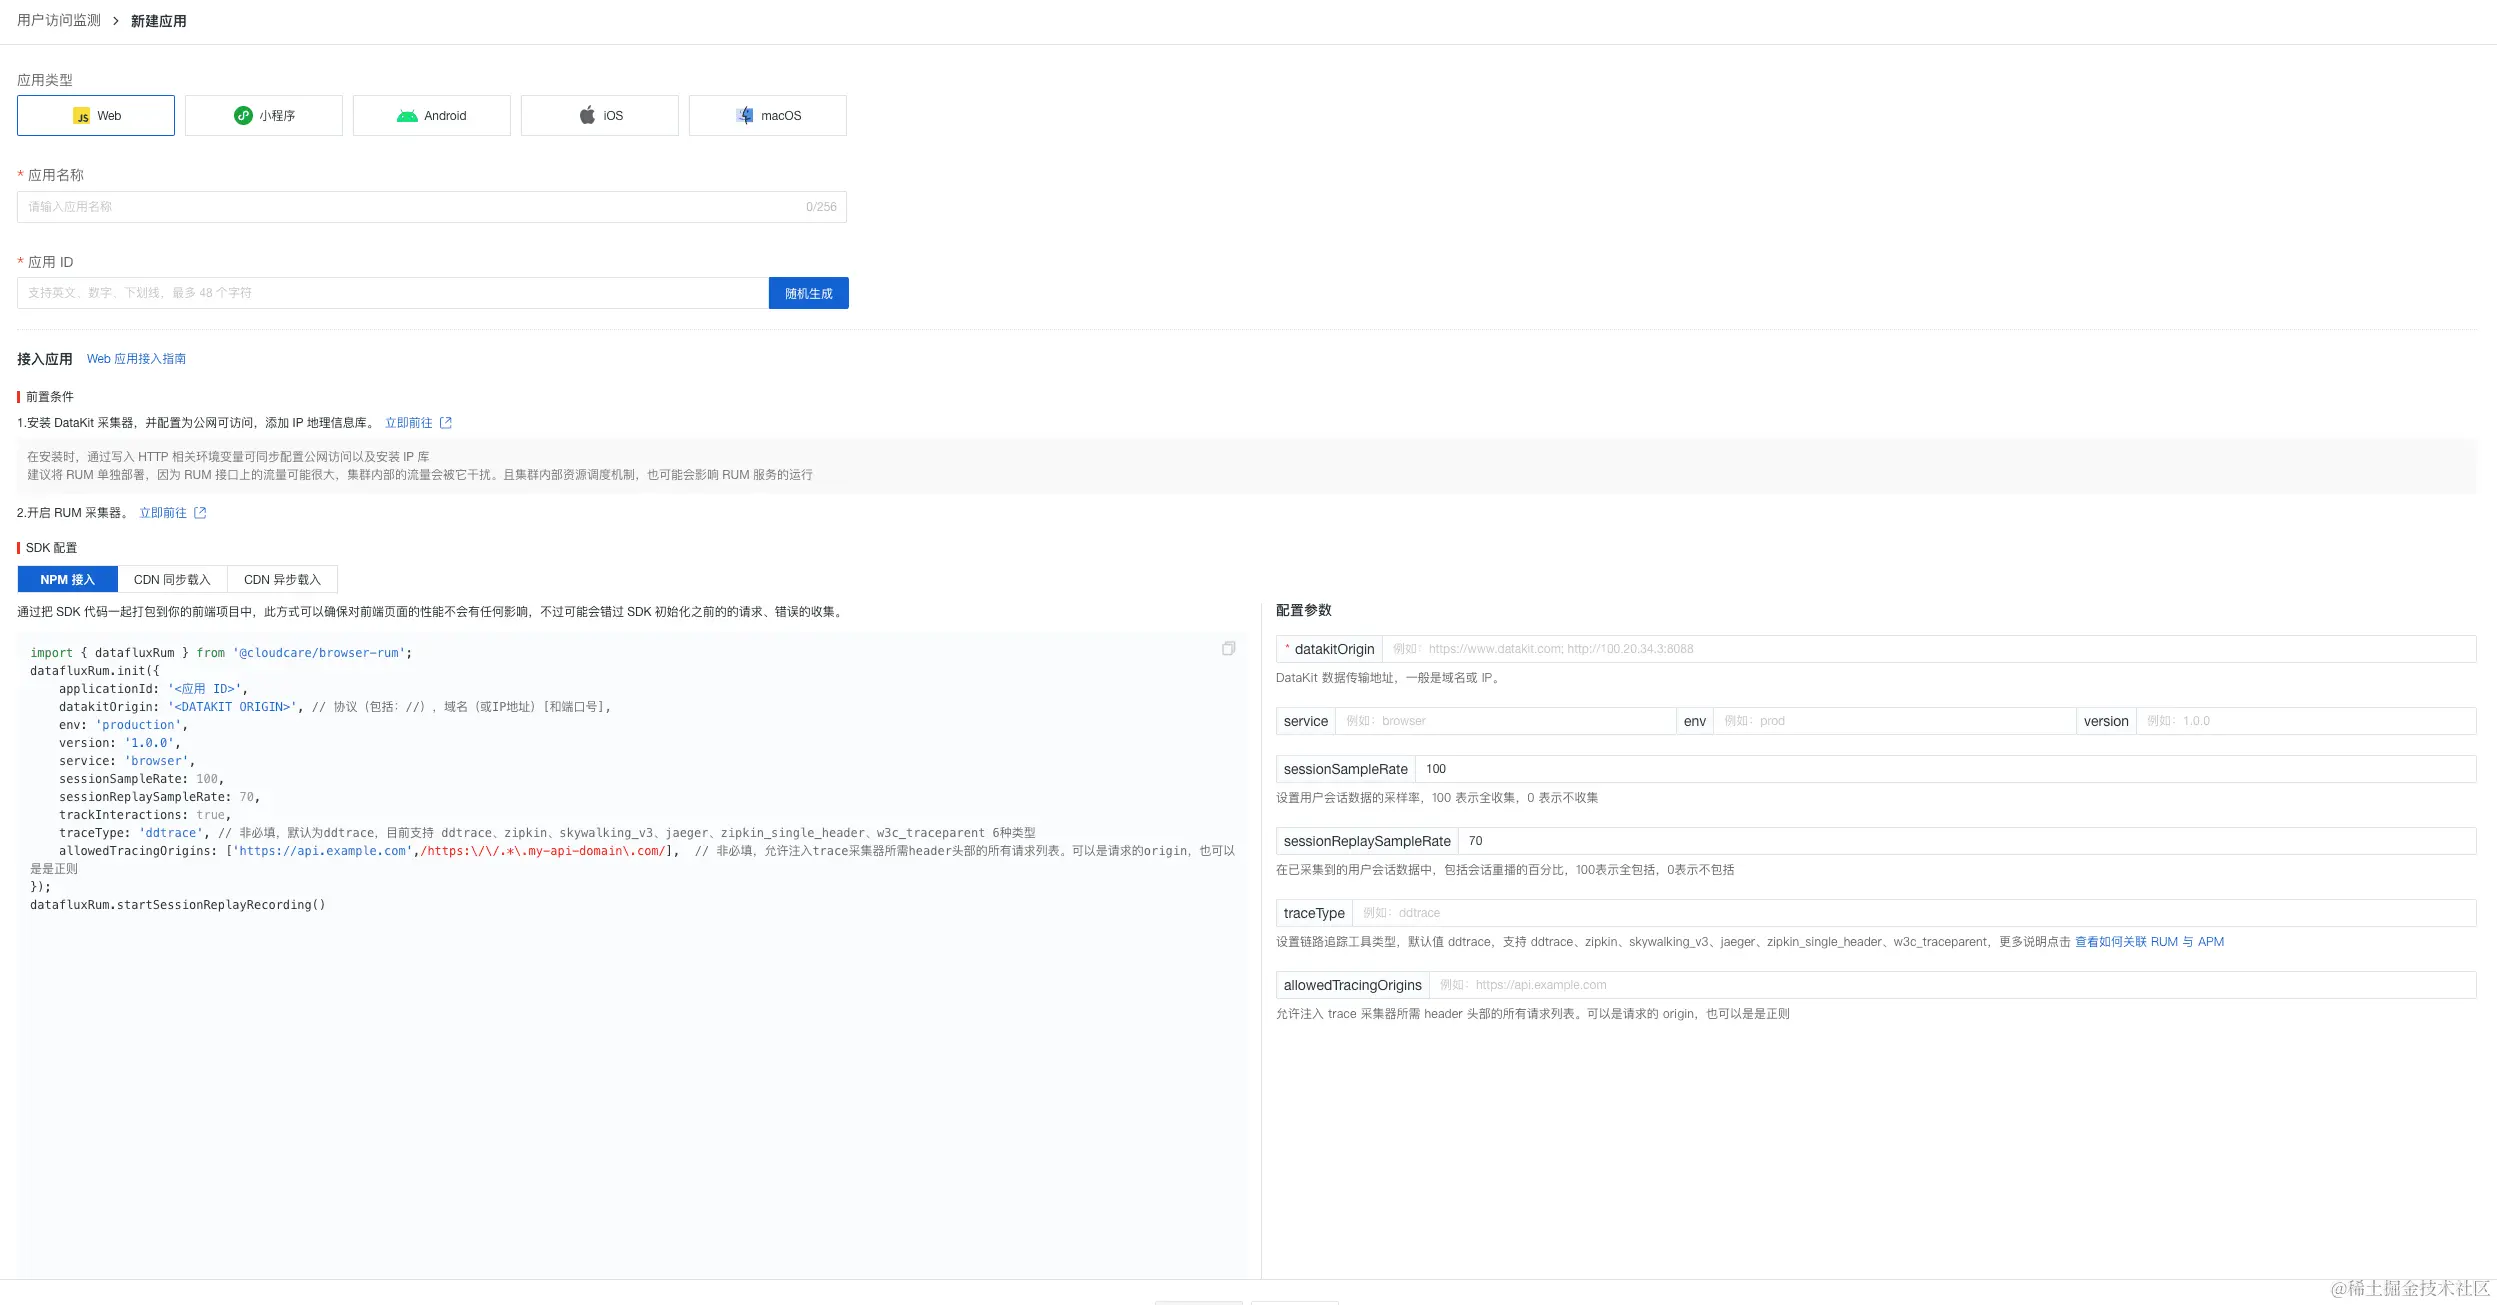Choose the macOS application type
Image resolution: width=2497 pixels, height=1305 pixels.
[768, 116]
